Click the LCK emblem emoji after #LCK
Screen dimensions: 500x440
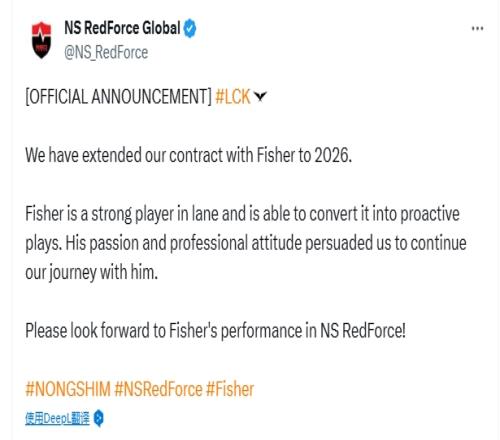pyautogui.click(x=260, y=96)
